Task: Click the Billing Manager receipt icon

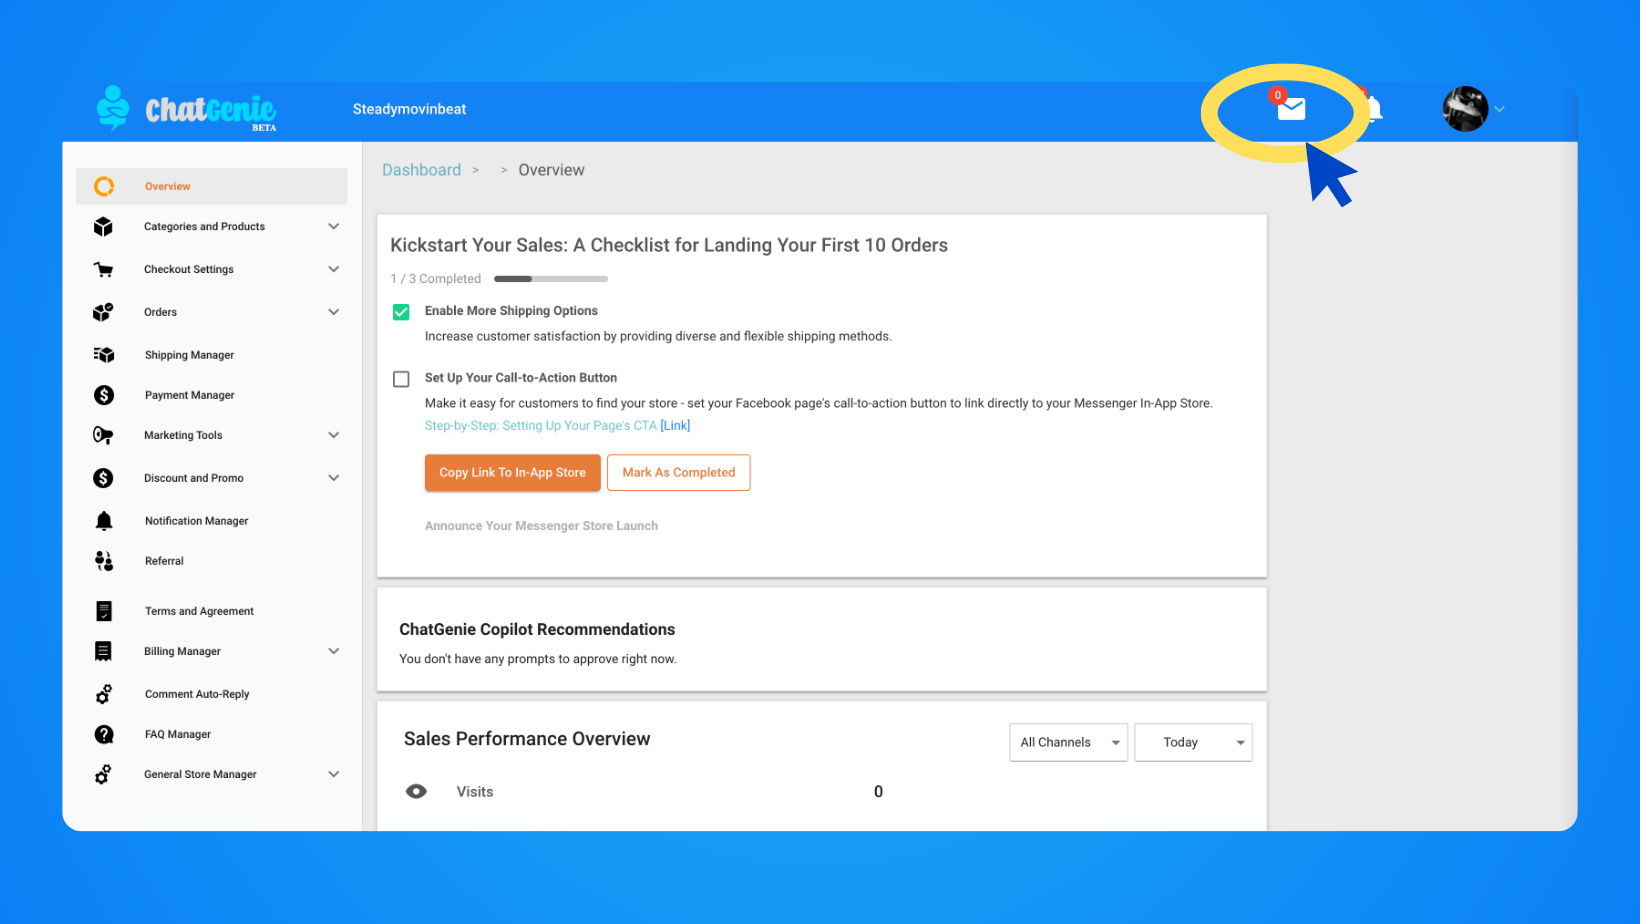Action: 103,651
